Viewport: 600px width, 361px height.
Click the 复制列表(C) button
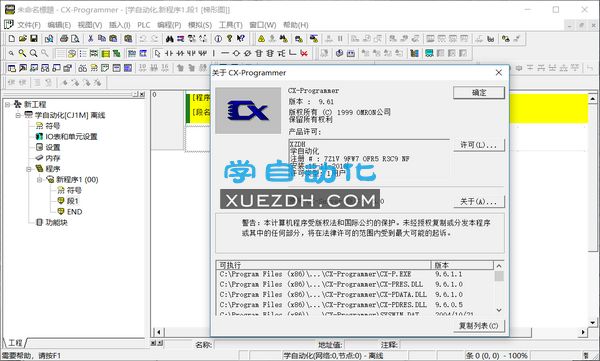point(479,326)
